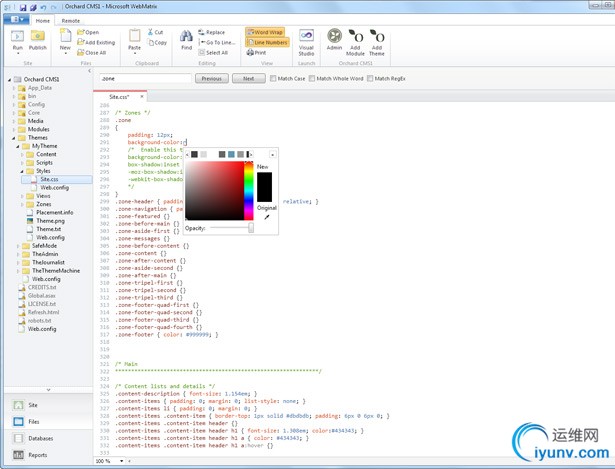Collapse the Orchard CMS1 root node
The width and height of the screenshot is (615, 469).
pos(10,80)
